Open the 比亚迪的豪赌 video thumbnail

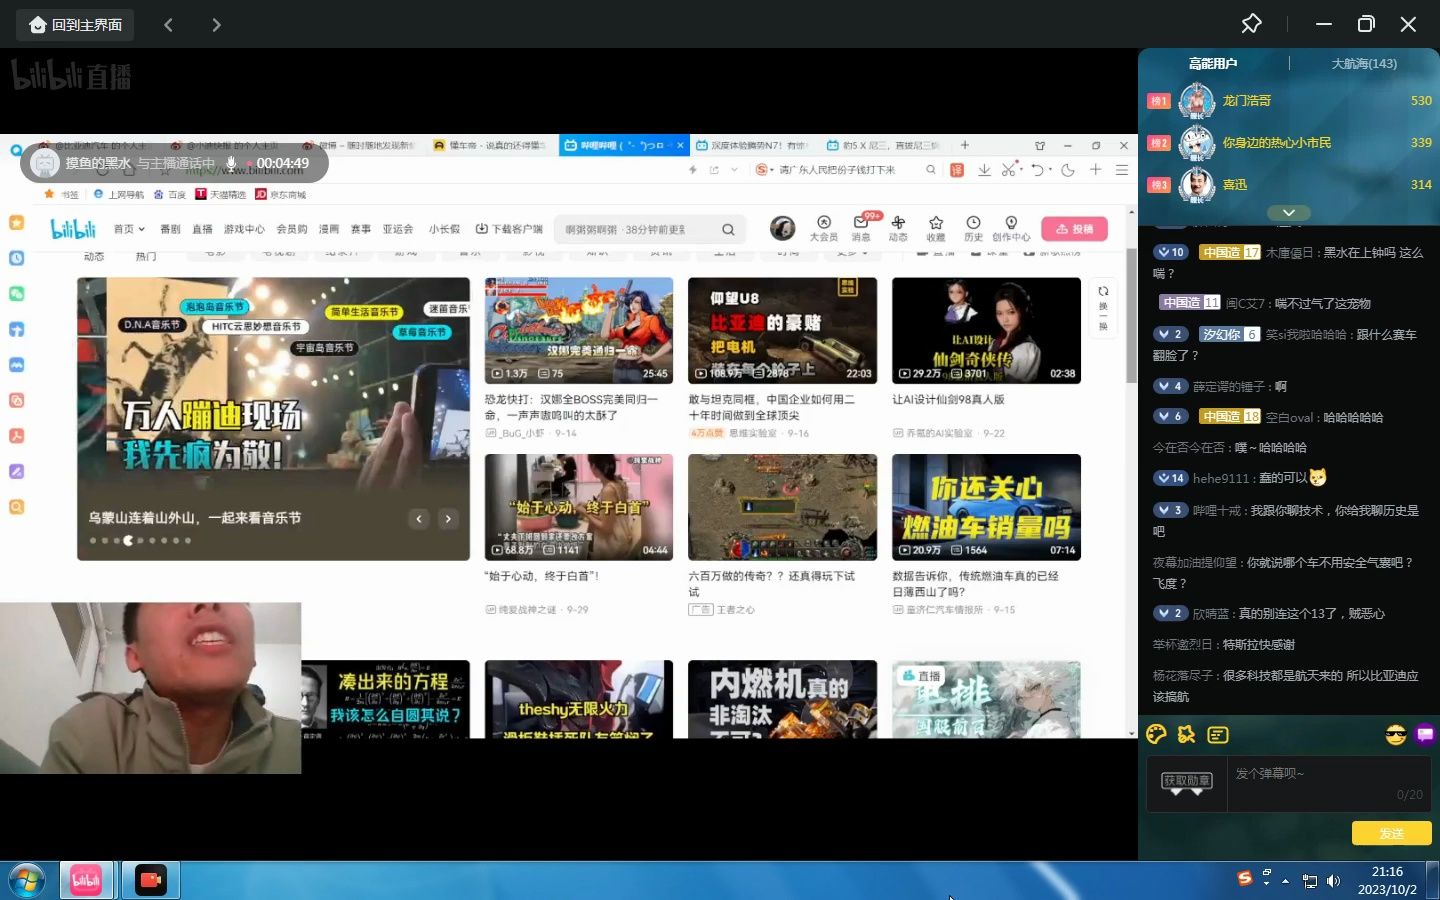782,331
